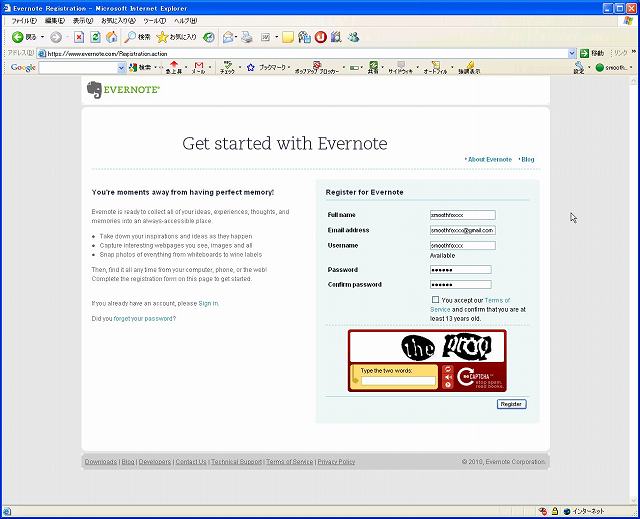
Task: Click the Edit document icon
Action: pos(265,38)
